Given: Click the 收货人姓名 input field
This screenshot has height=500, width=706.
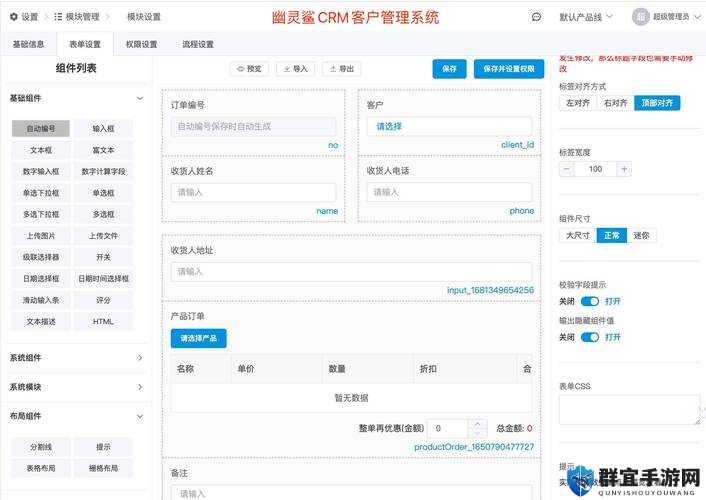Looking at the screenshot, I should click(x=253, y=192).
